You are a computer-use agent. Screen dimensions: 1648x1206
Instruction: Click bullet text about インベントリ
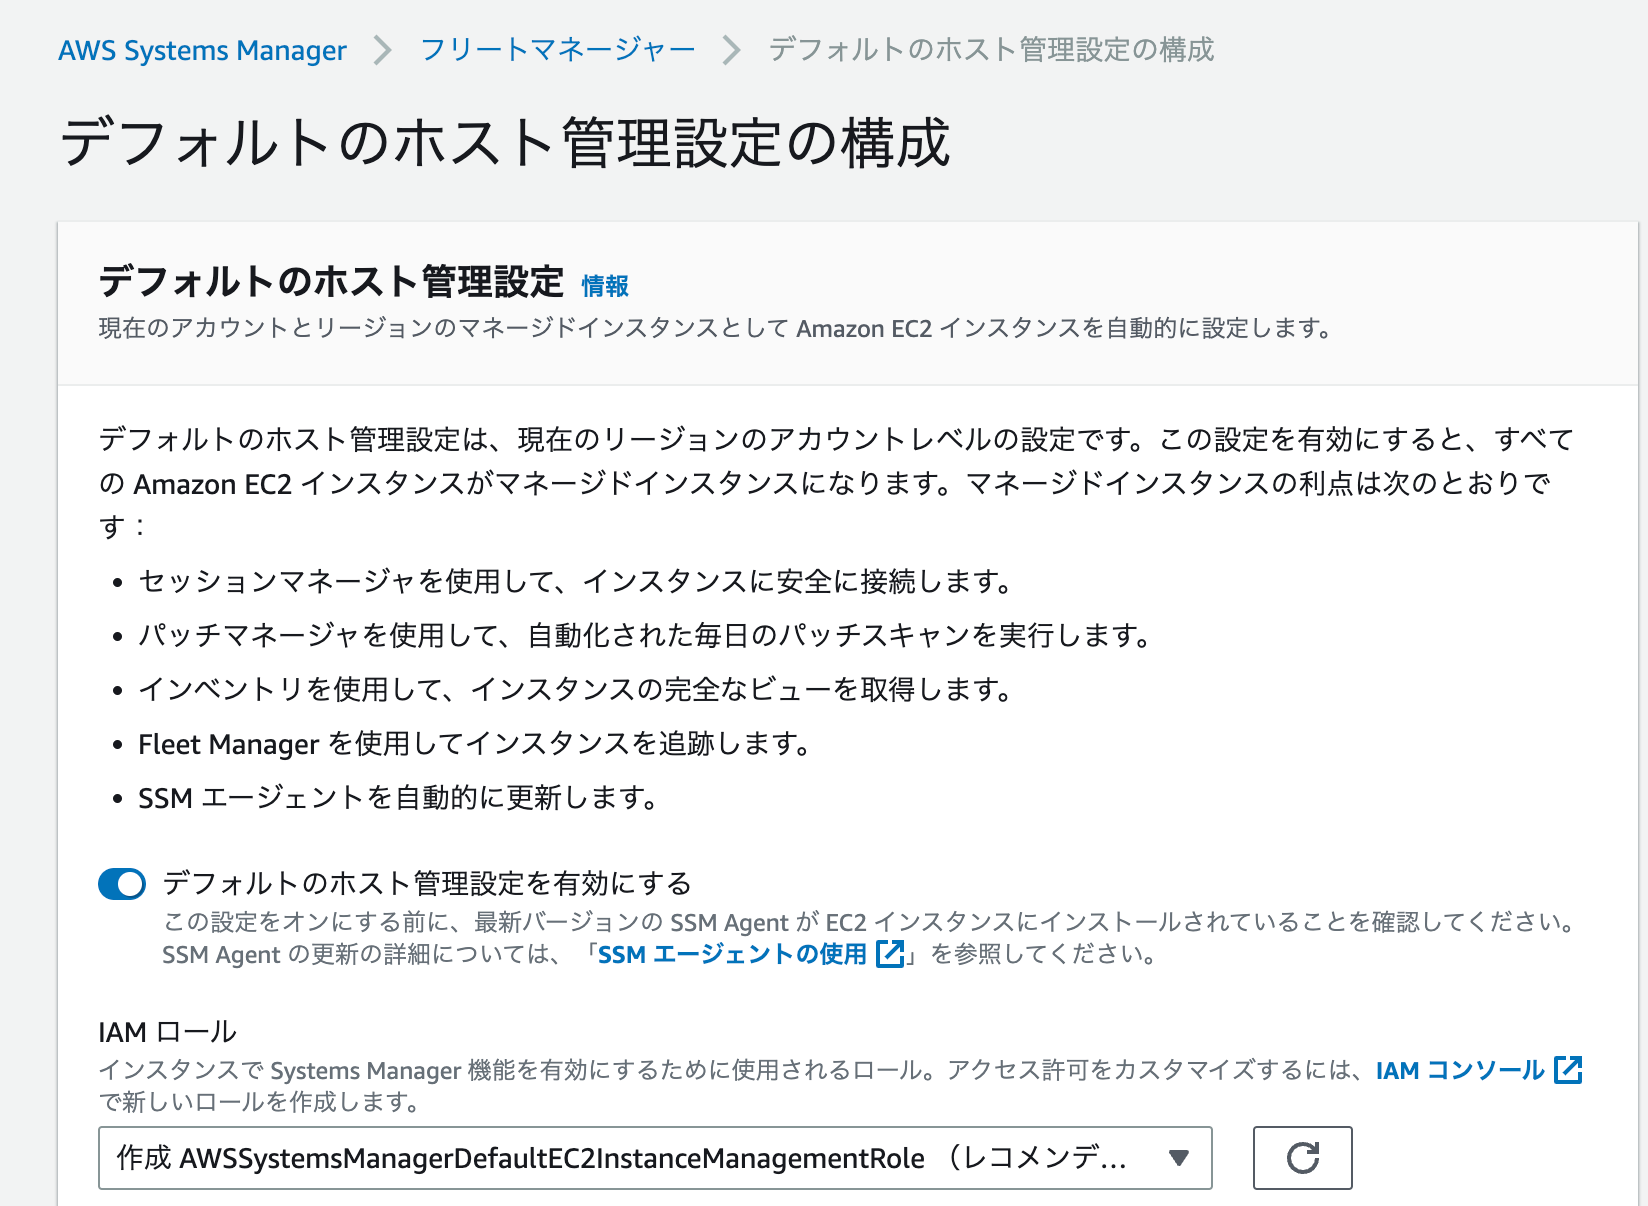[576, 689]
